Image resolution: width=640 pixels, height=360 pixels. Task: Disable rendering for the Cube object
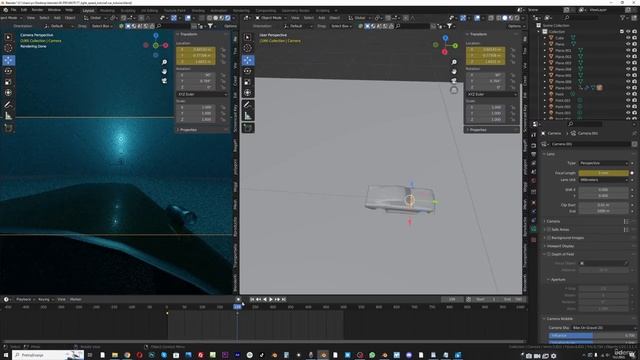click(635, 38)
